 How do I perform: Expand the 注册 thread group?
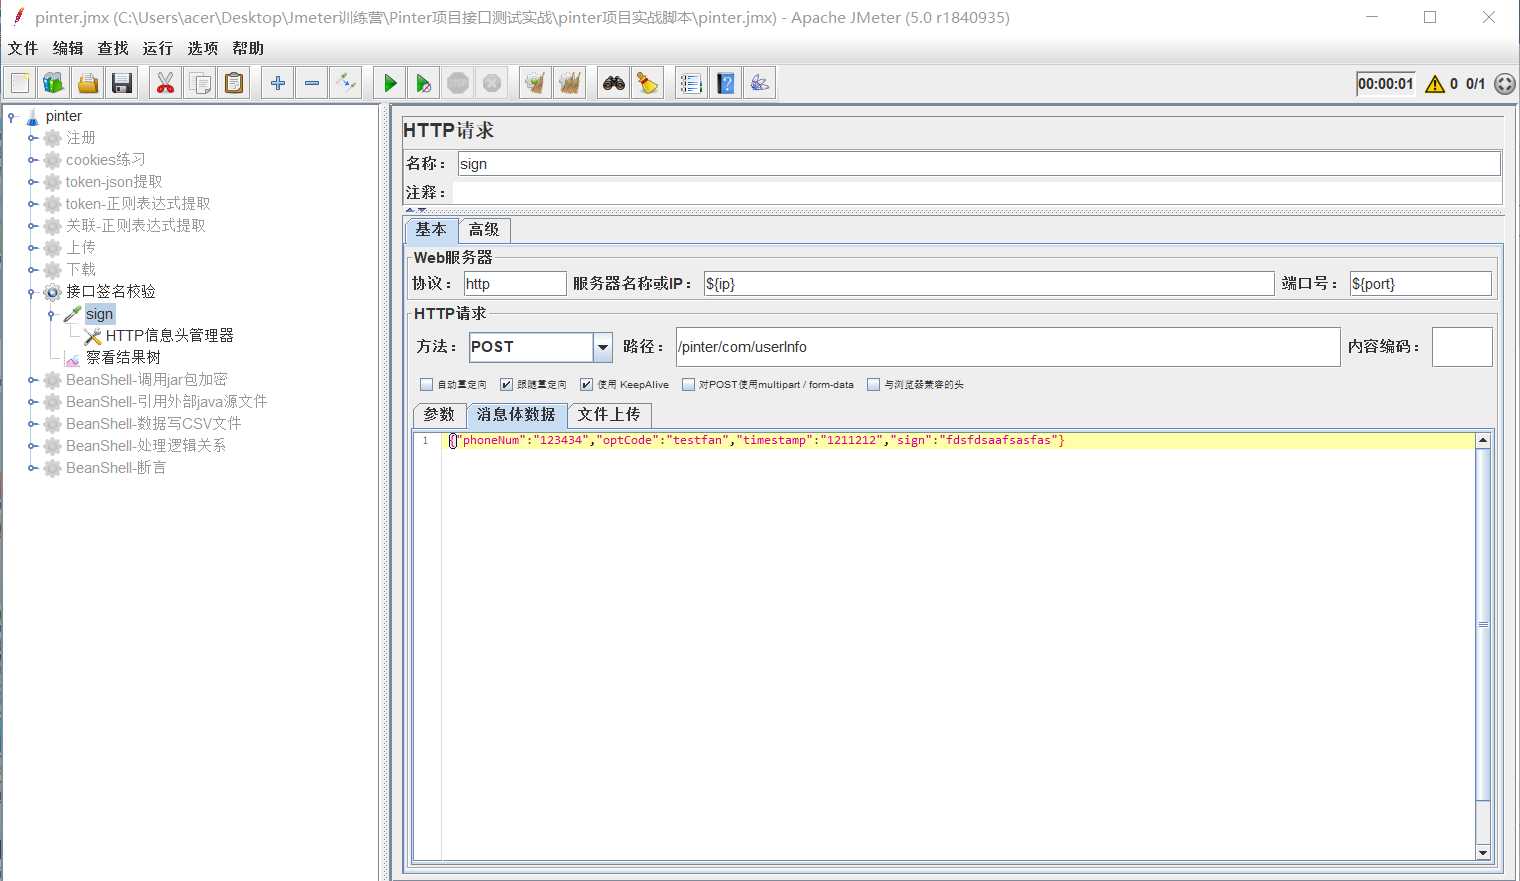[32, 138]
